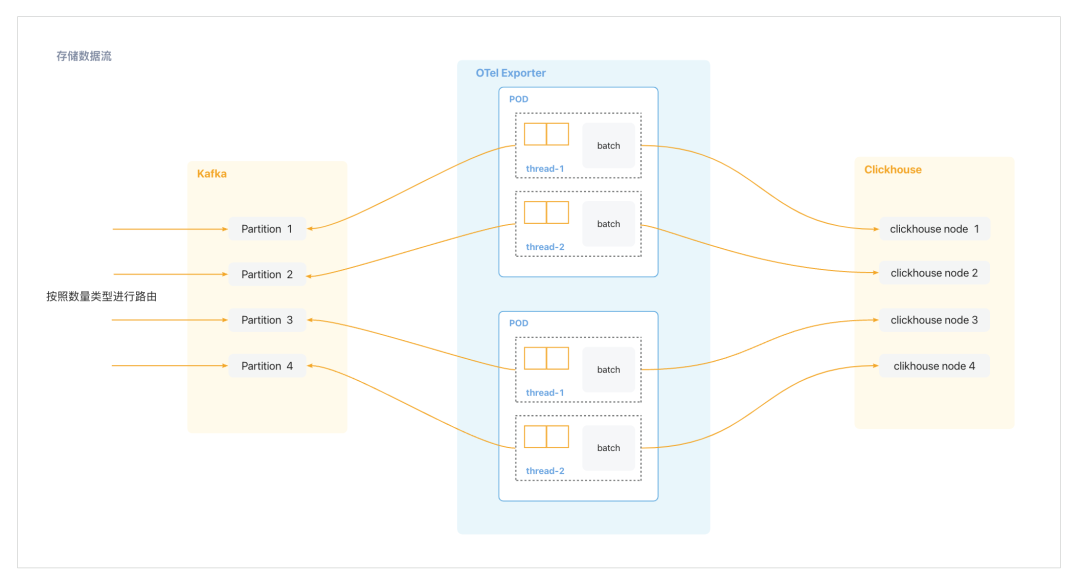Click the clickhouse node 1 box
This screenshot has width=1080, height=583.
tap(935, 229)
